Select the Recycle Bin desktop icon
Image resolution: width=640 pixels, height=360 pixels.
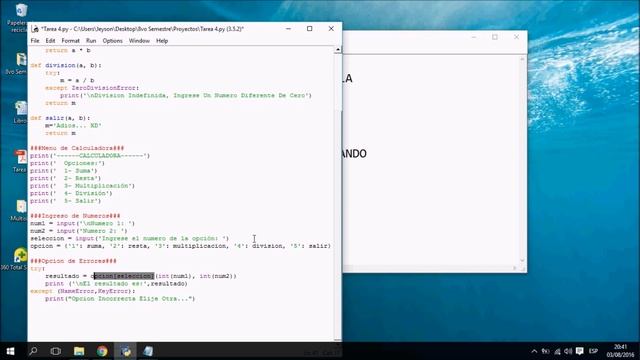click(x=20, y=18)
